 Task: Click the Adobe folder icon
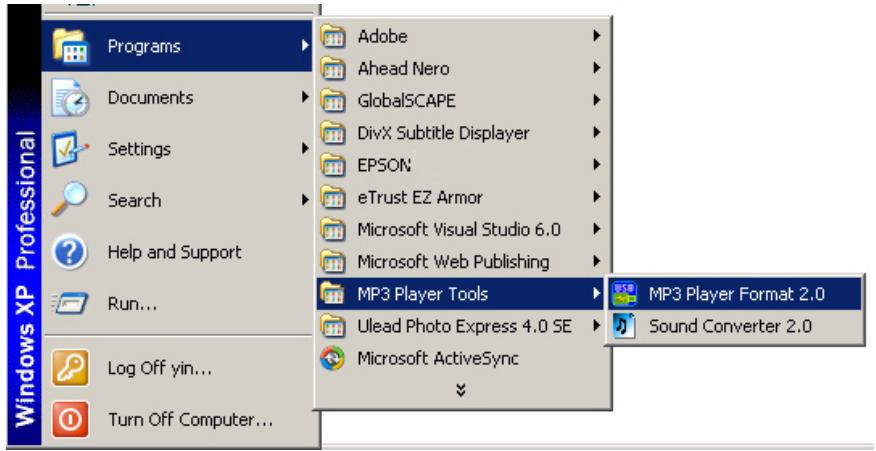tap(333, 37)
